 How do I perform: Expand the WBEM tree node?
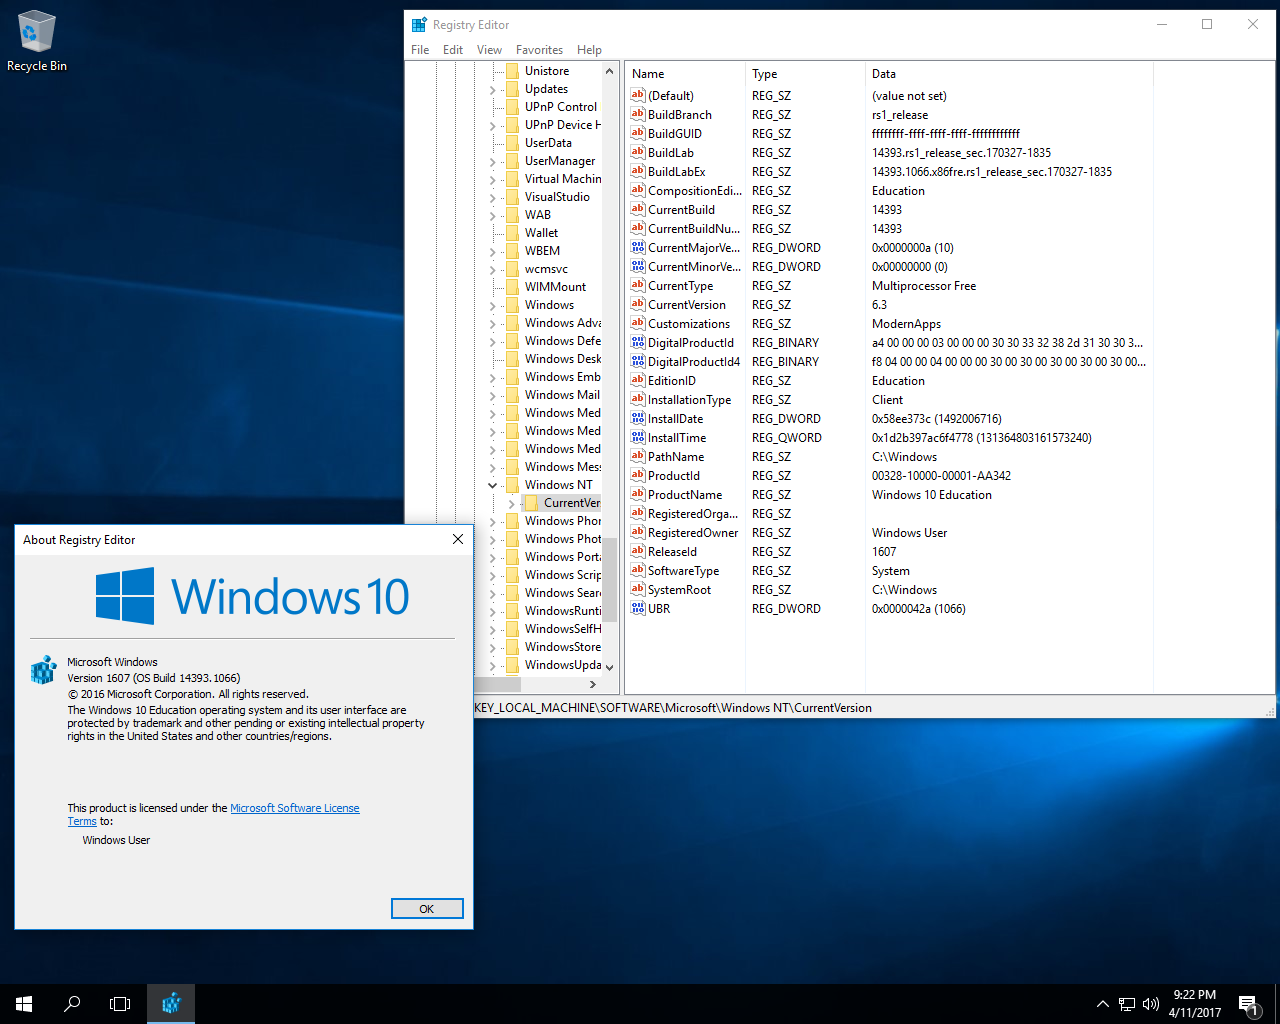[493, 251]
